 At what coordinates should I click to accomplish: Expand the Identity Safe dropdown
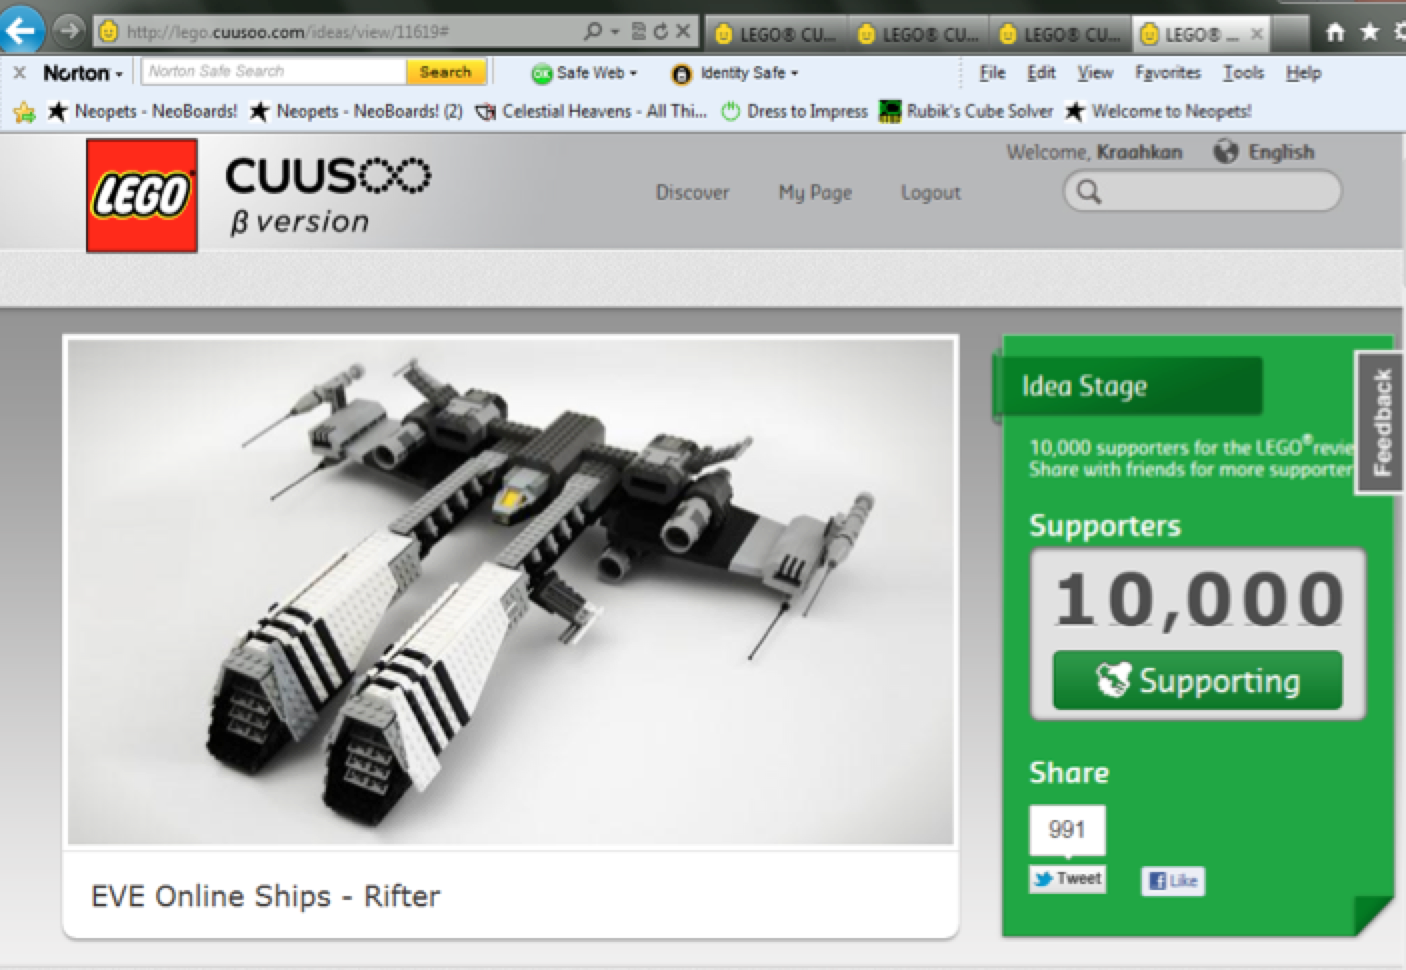pos(735,73)
